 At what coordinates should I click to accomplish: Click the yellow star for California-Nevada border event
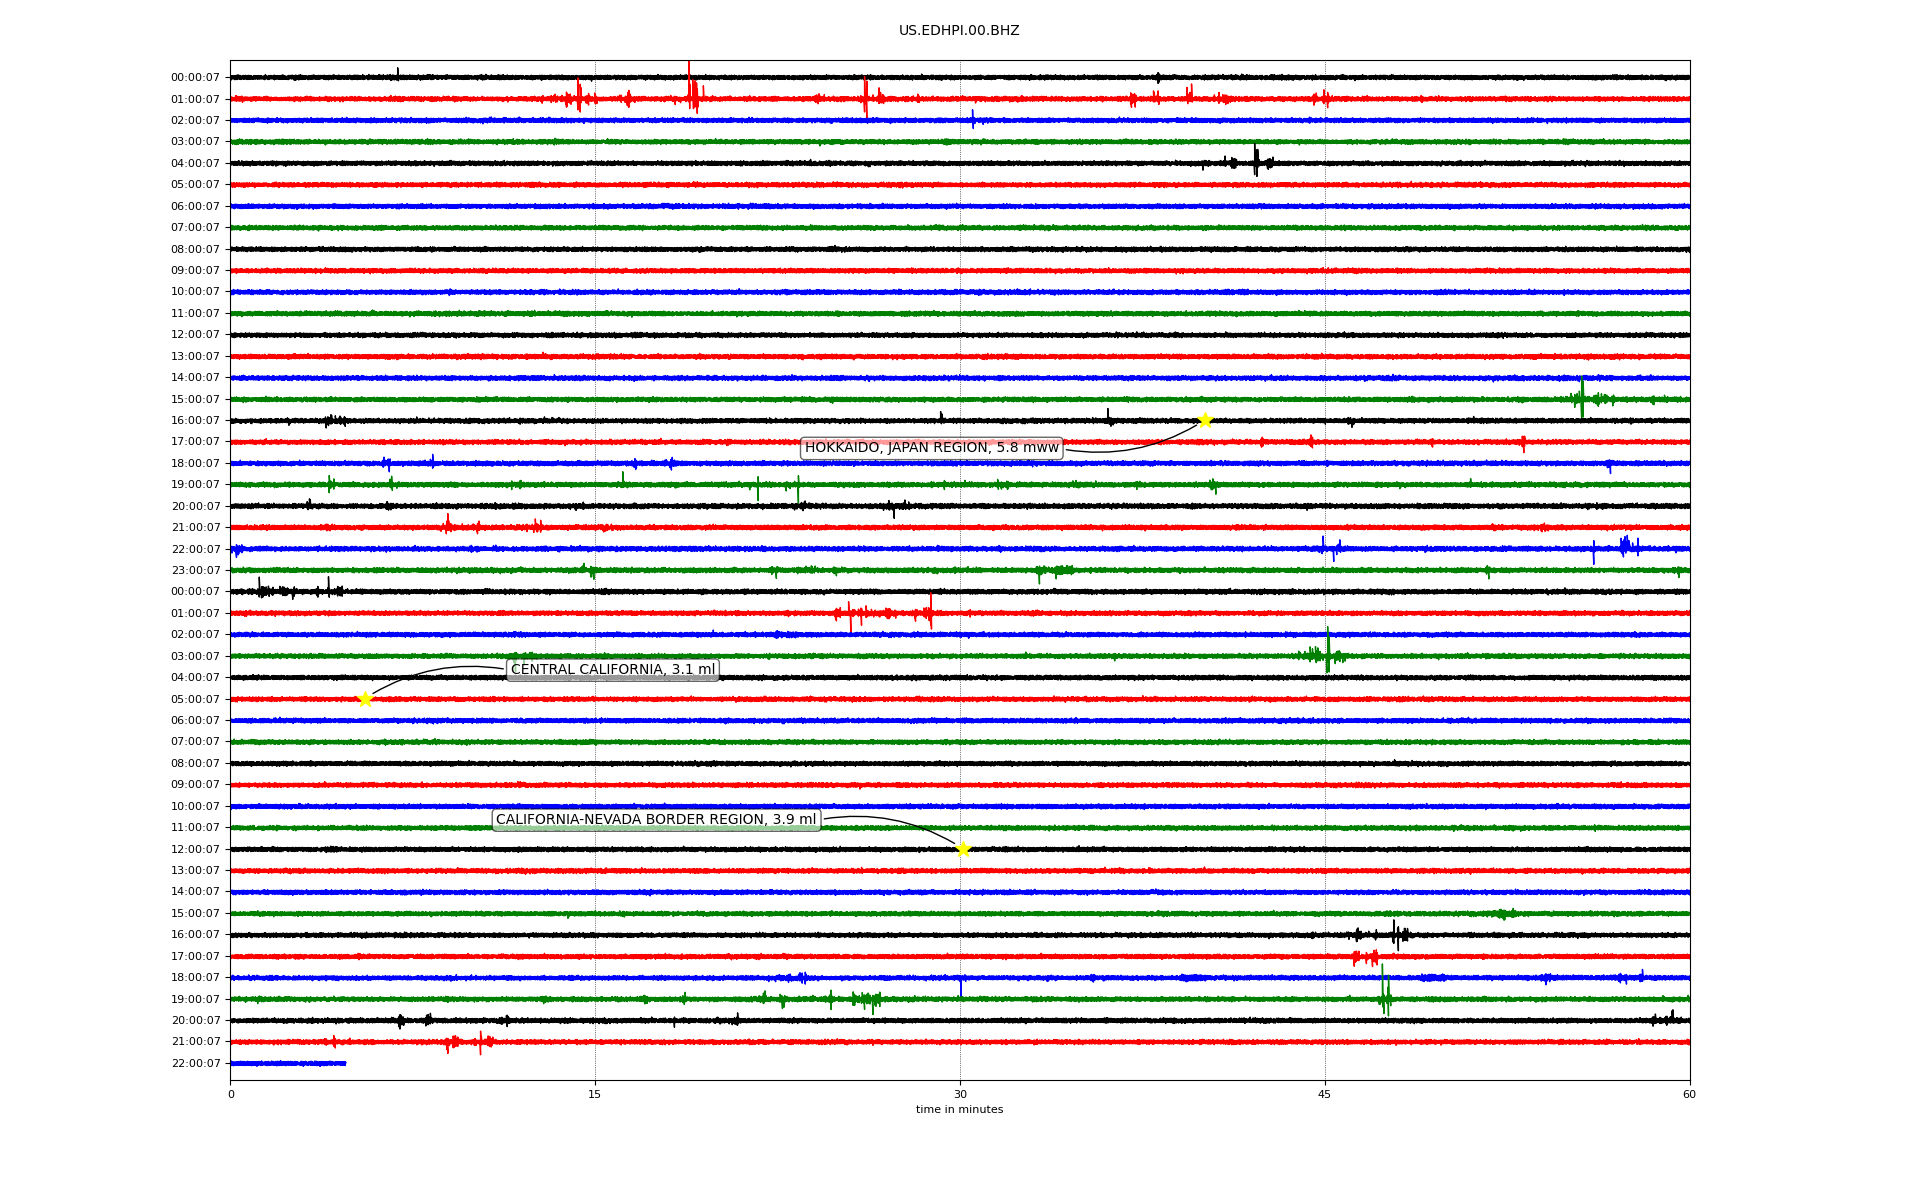point(963,849)
